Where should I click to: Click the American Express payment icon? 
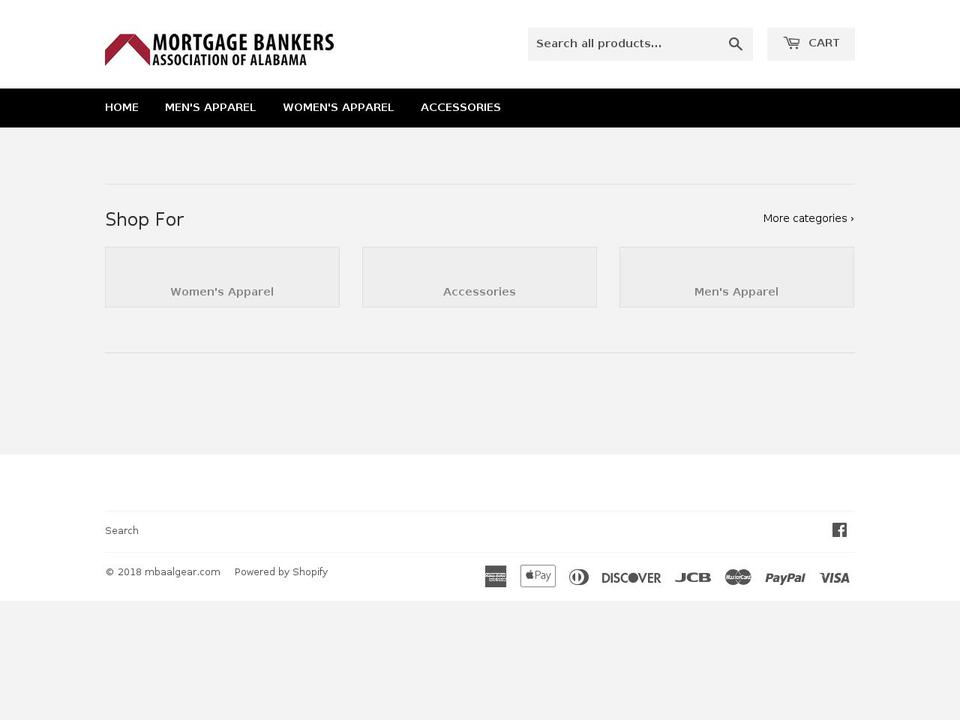pos(495,576)
